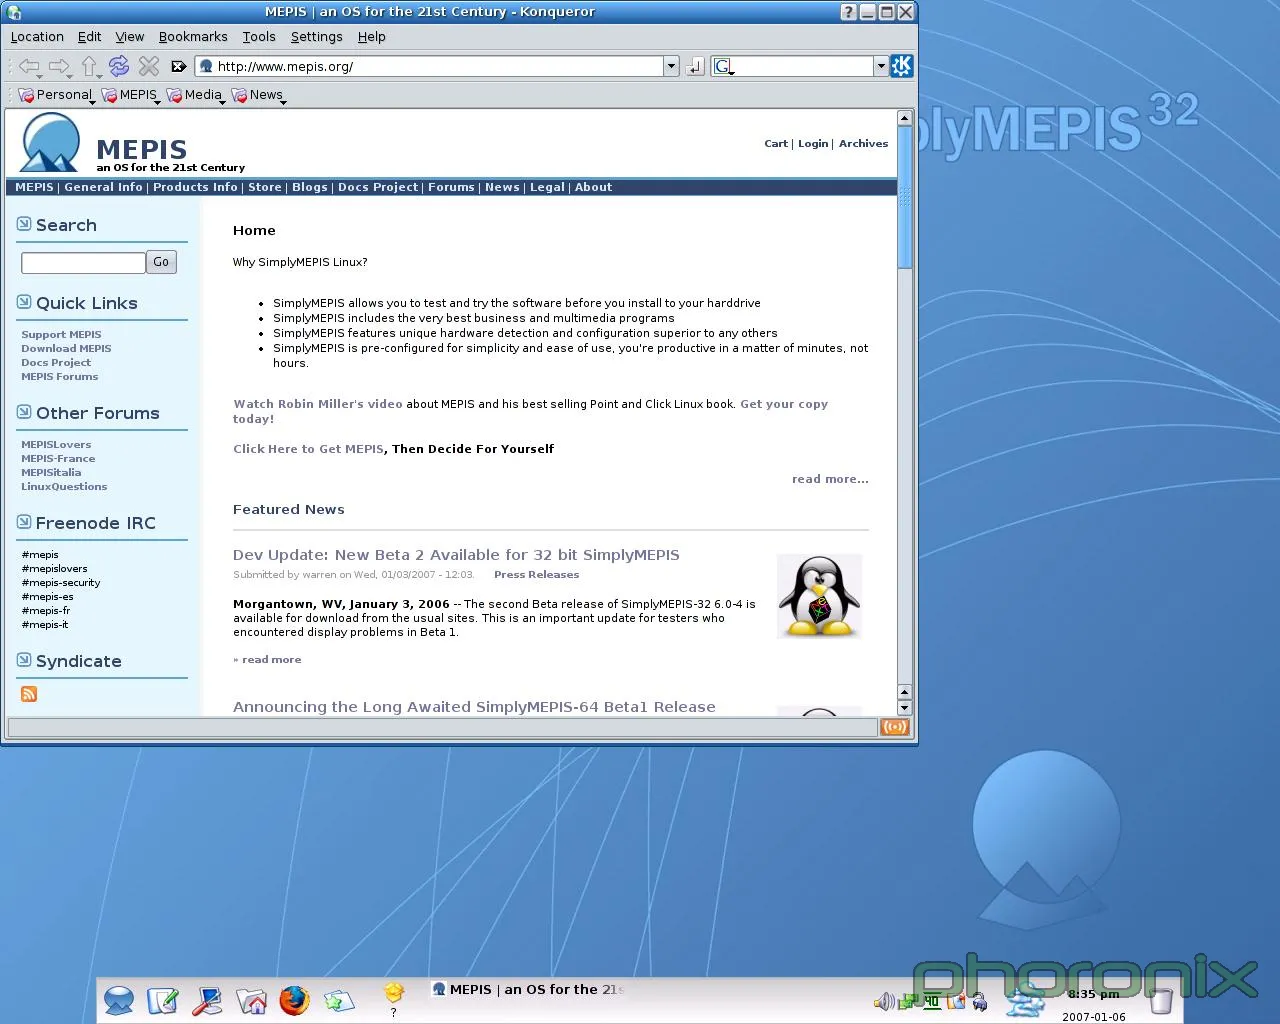Open the Location menu
This screenshot has height=1024, width=1280.
click(x=37, y=37)
